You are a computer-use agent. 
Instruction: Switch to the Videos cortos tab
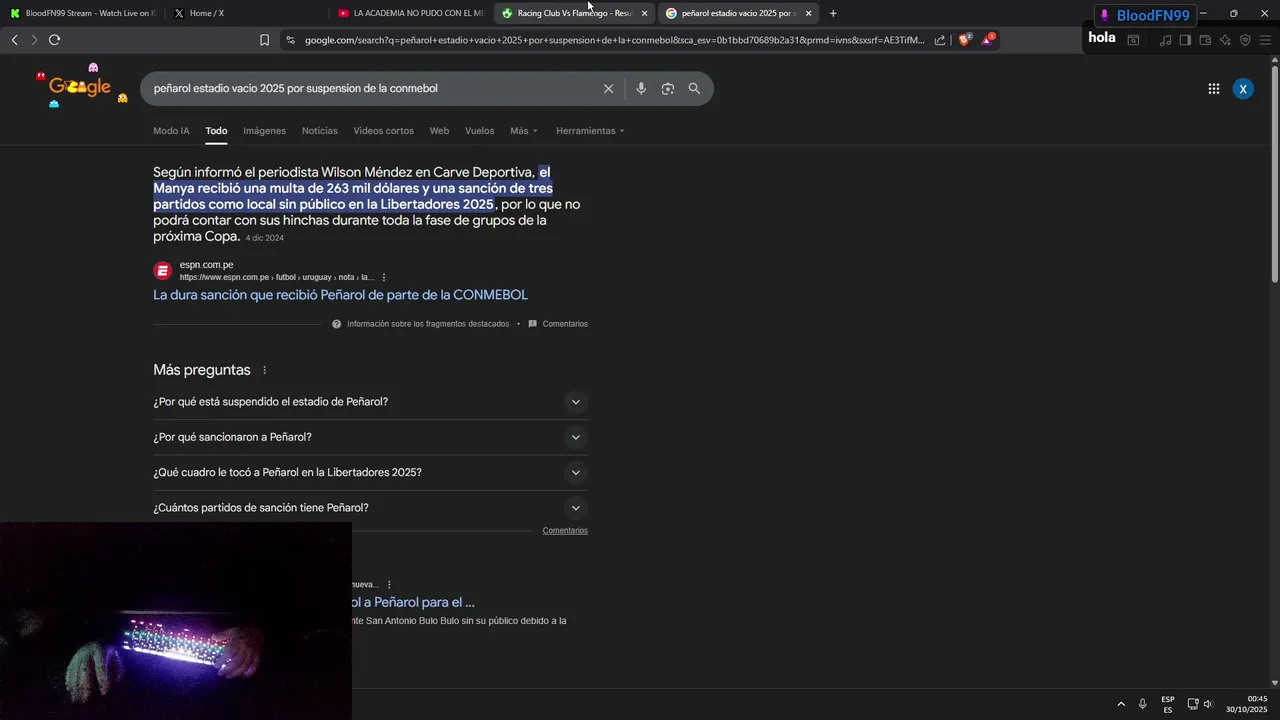pos(383,131)
